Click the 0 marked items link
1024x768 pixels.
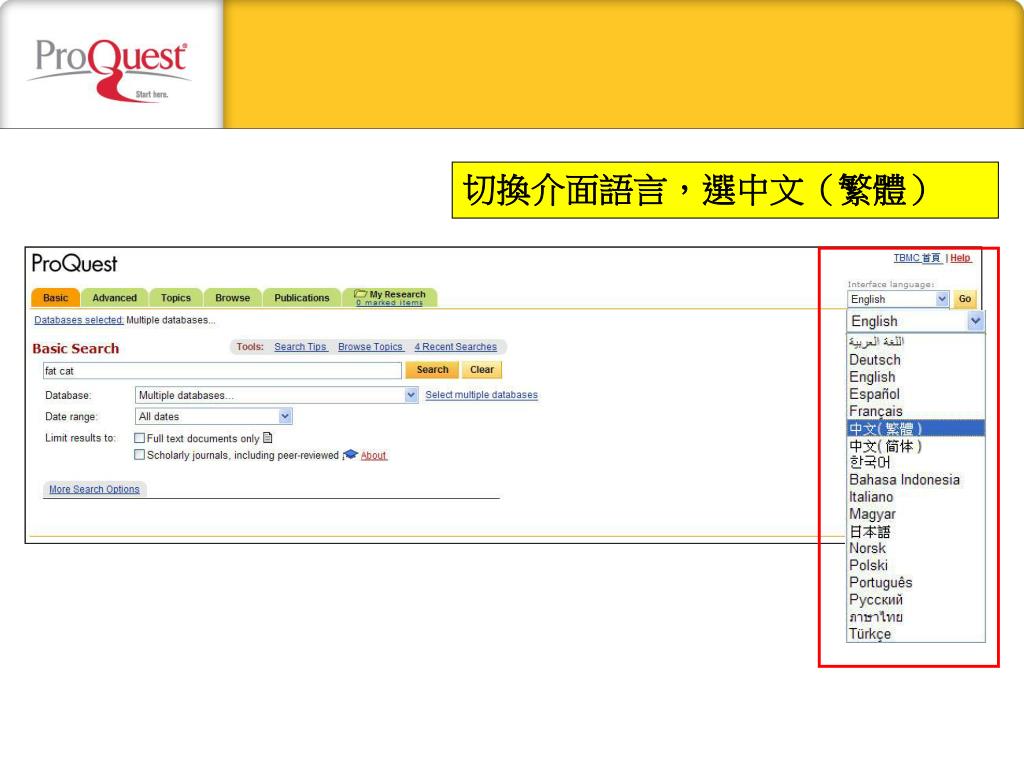click(x=389, y=302)
